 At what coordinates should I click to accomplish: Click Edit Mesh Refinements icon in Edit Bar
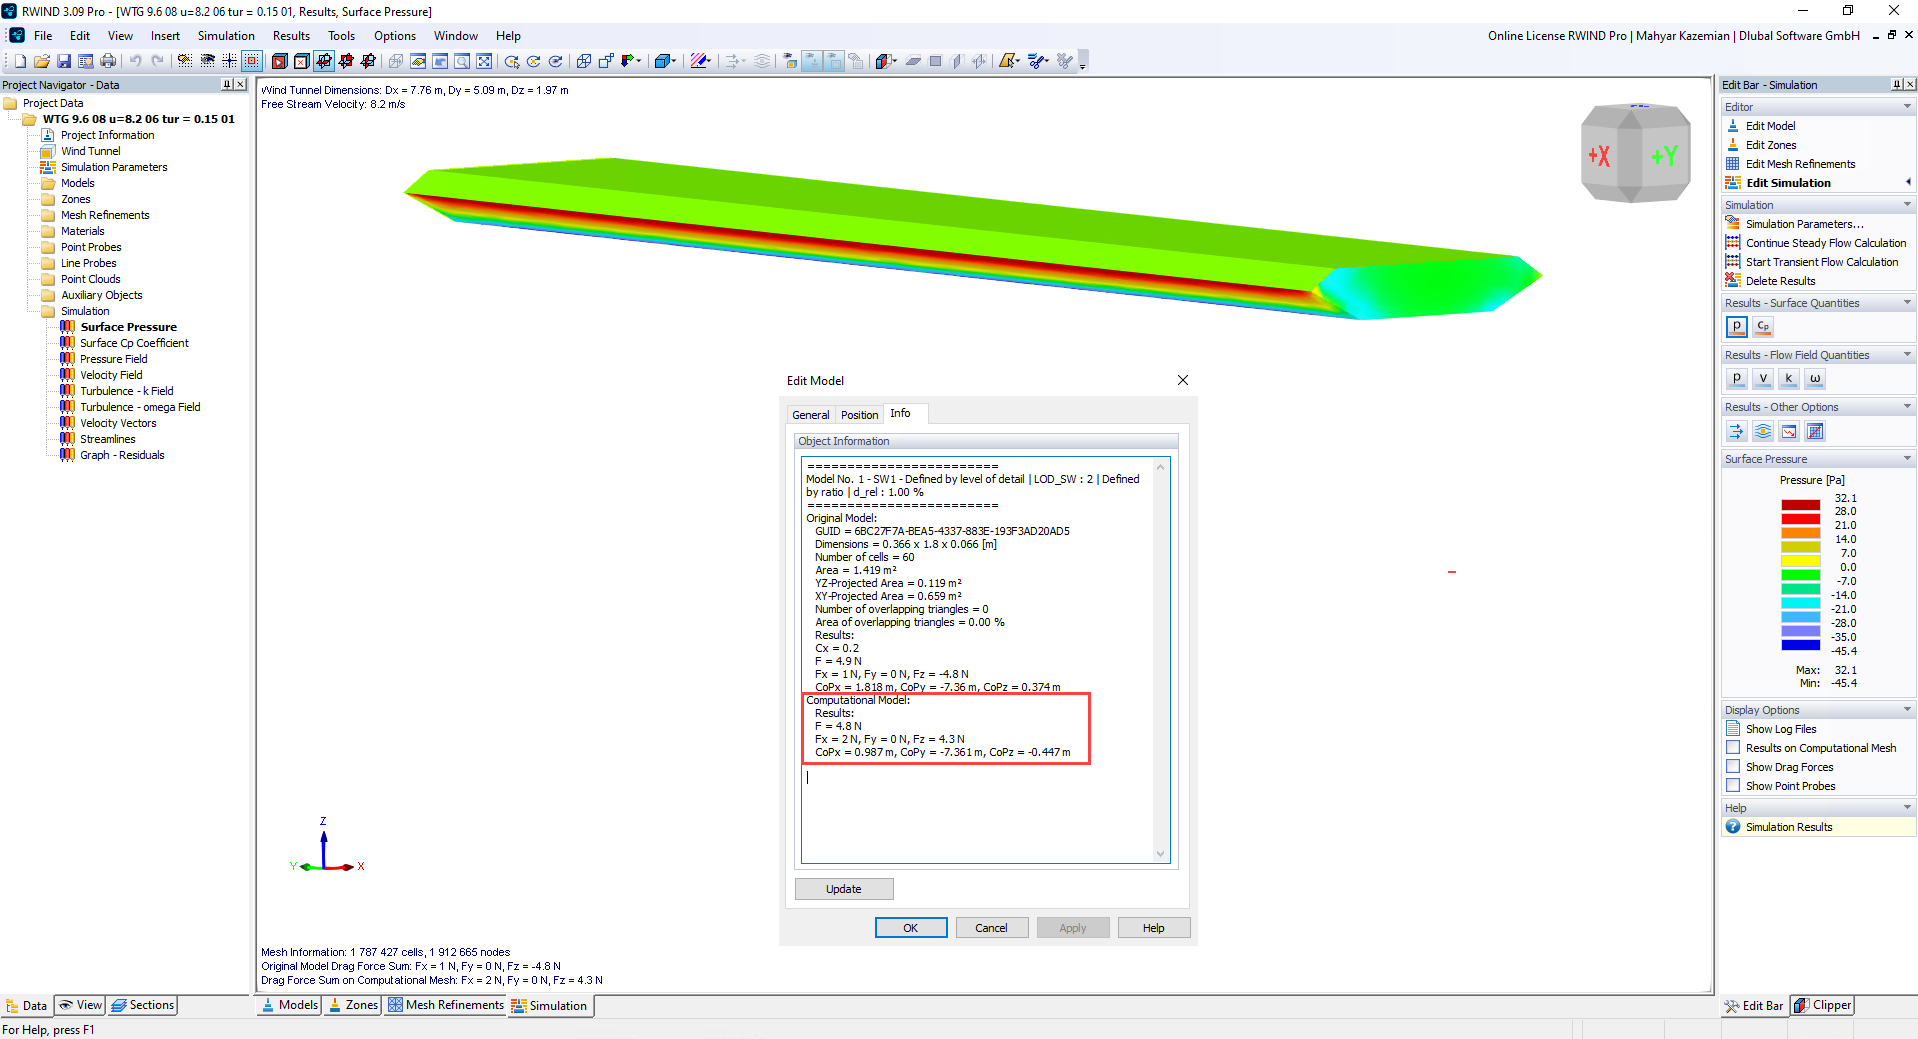click(1733, 164)
